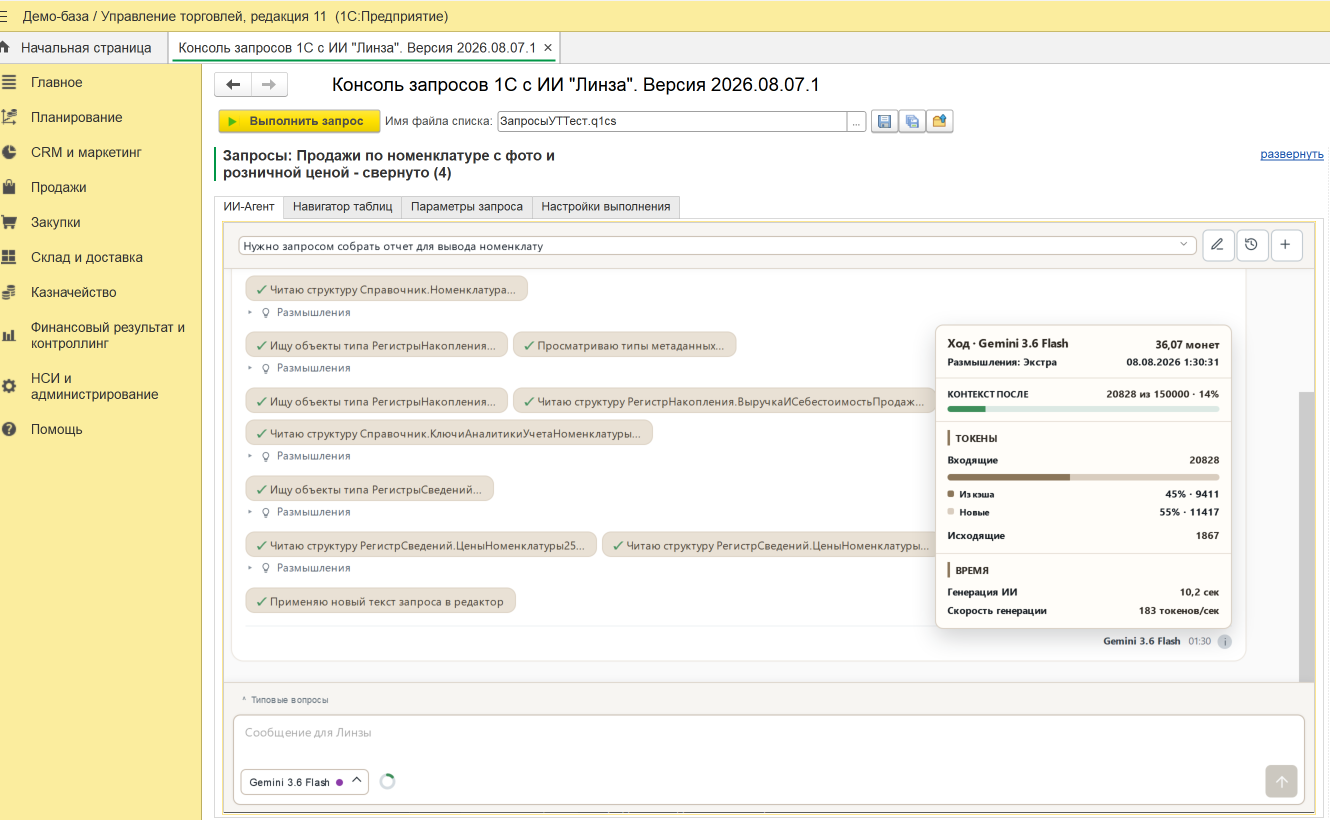
Task: Expand Размышления under Справочник.Номенклатура step
Action: [x=299, y=312]
